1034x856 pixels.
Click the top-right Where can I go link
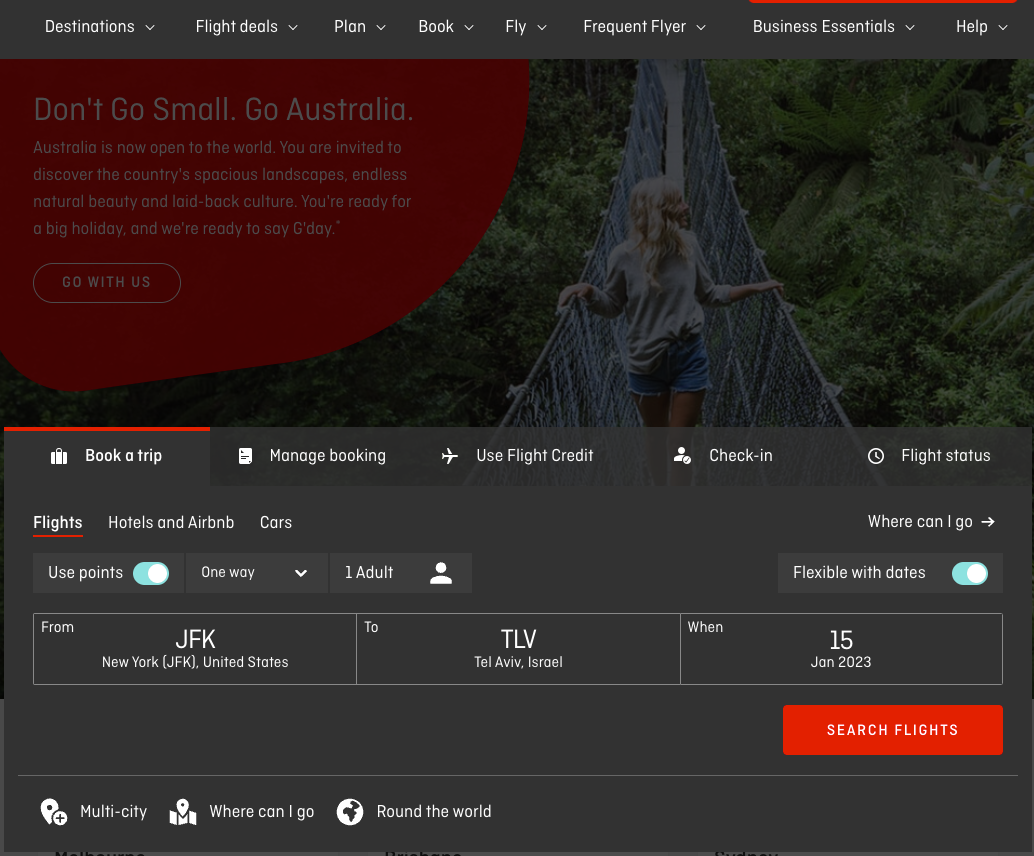[x=931, y=522]
